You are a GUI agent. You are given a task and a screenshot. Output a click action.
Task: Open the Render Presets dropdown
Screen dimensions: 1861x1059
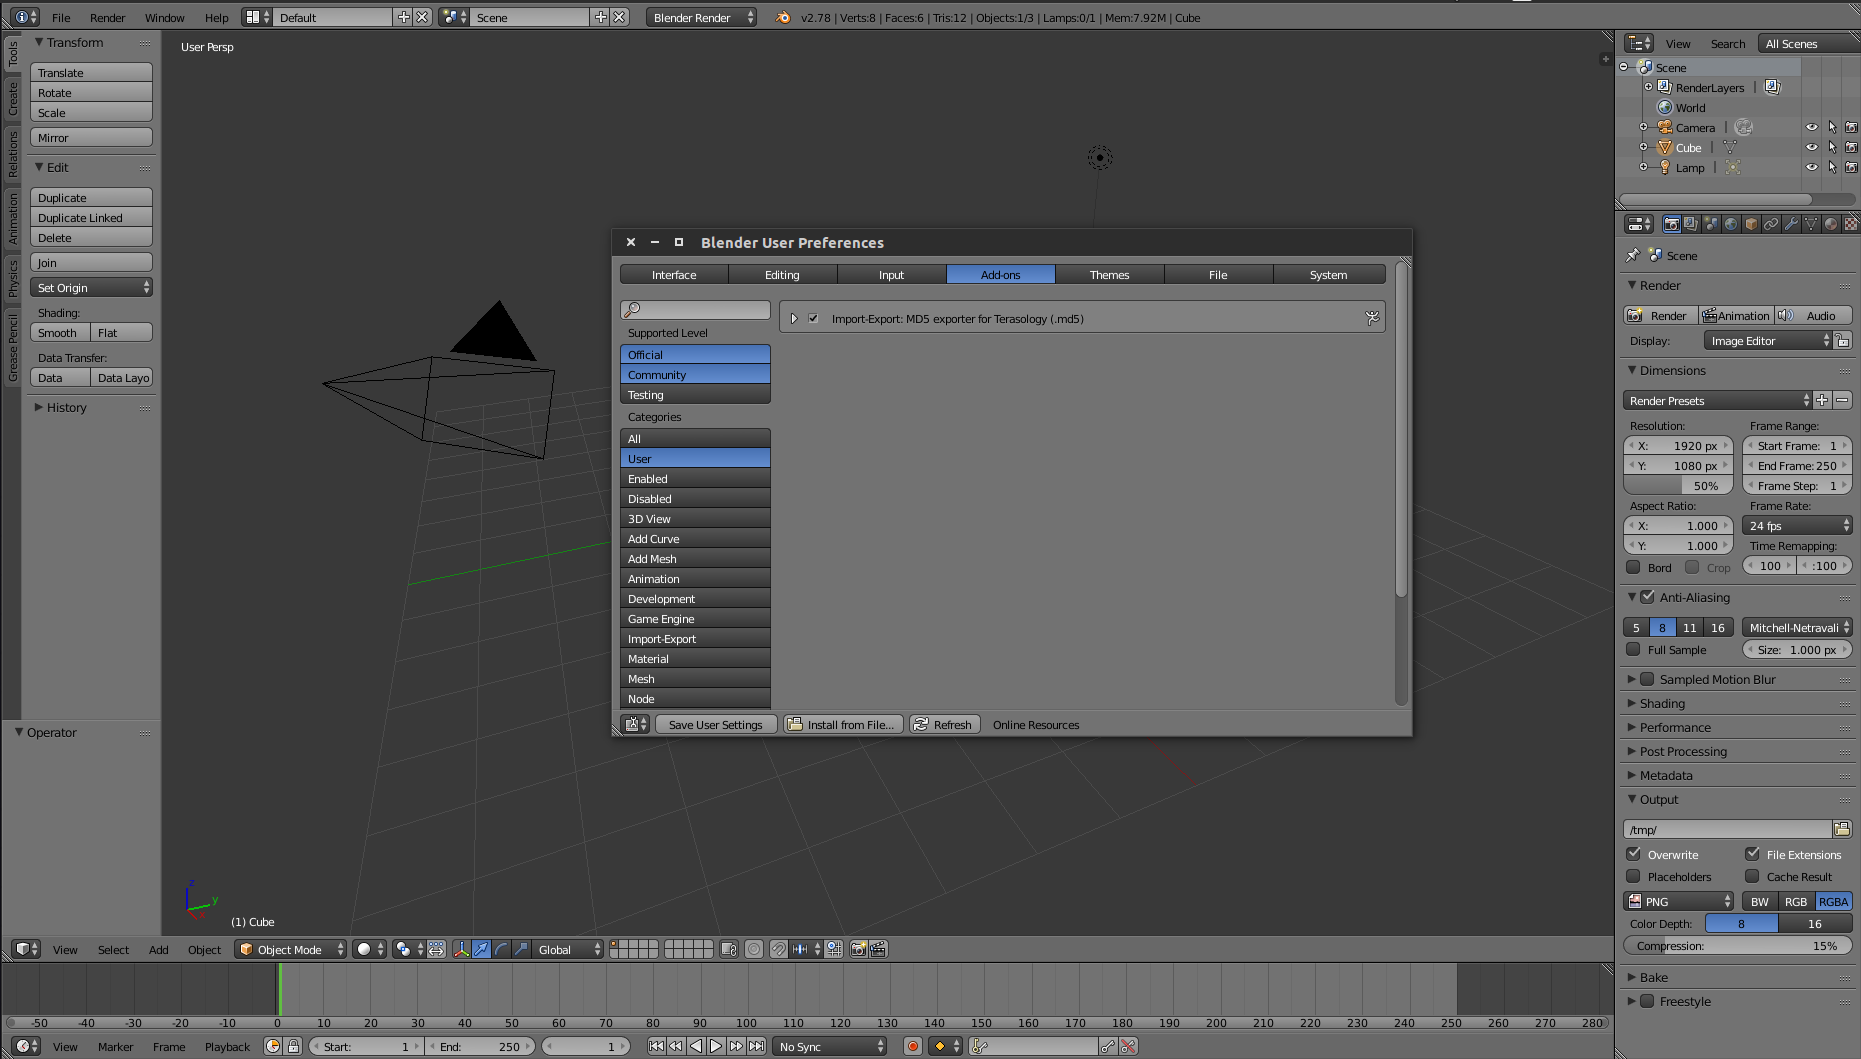point(1717,400)
